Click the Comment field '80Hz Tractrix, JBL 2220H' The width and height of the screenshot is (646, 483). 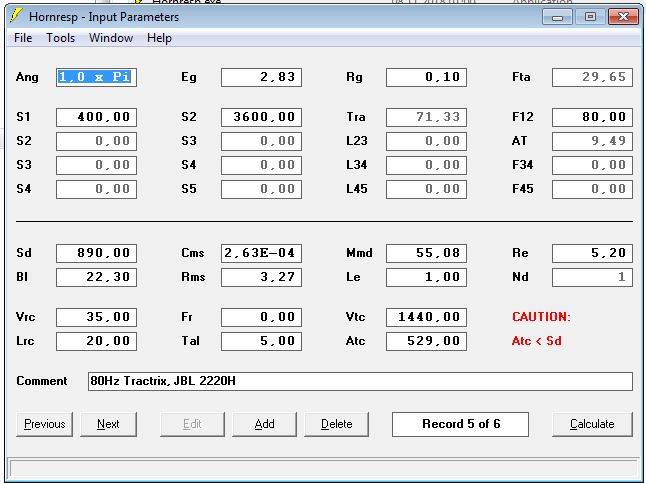tap(360, 381)
